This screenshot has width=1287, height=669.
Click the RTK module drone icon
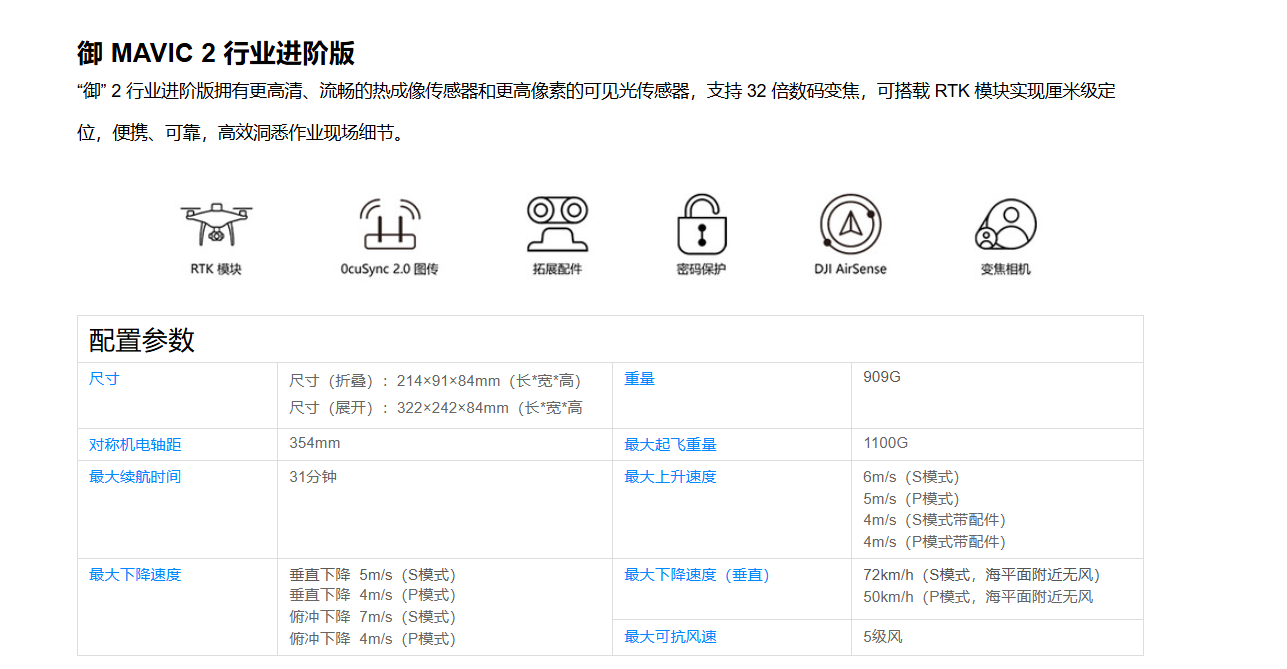click(x=216, y=224)
